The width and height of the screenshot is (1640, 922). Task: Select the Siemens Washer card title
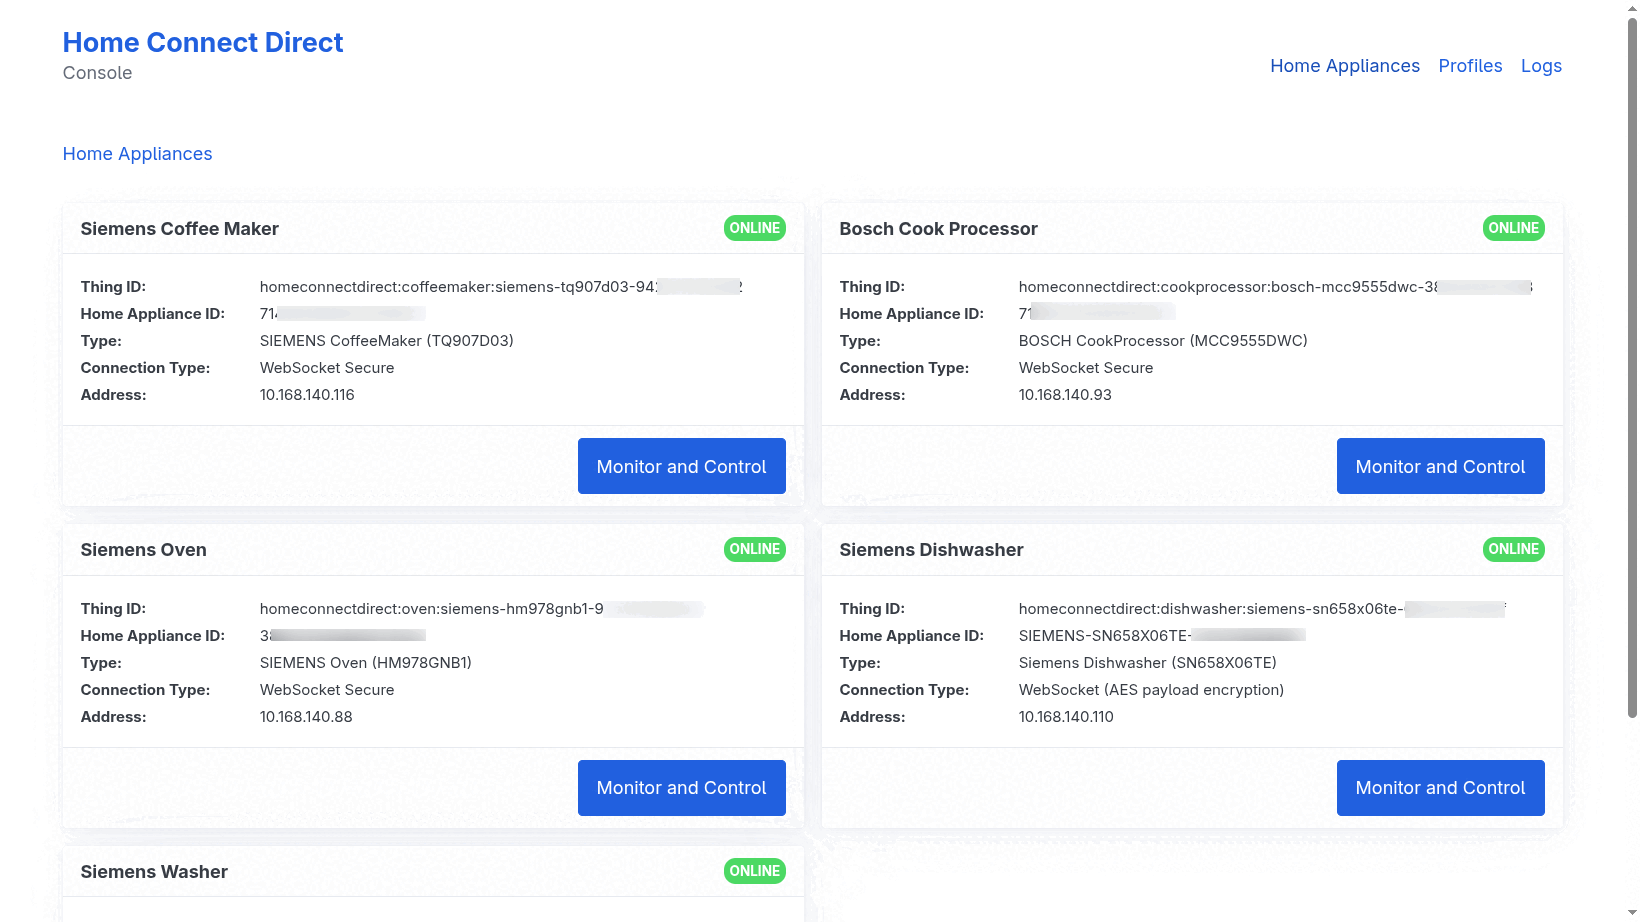click(x=154, y=872)
